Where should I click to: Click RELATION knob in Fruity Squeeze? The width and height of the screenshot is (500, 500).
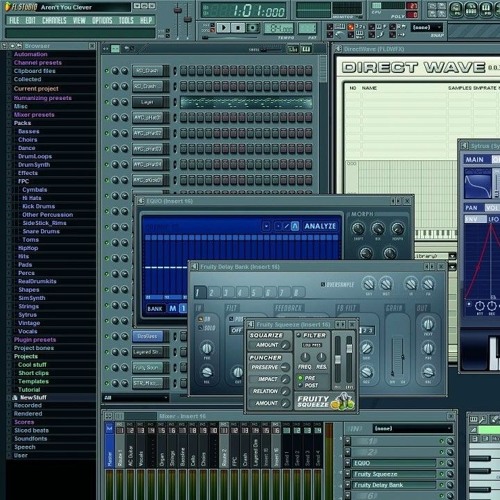pyautogui.click(x=285, y=391)
